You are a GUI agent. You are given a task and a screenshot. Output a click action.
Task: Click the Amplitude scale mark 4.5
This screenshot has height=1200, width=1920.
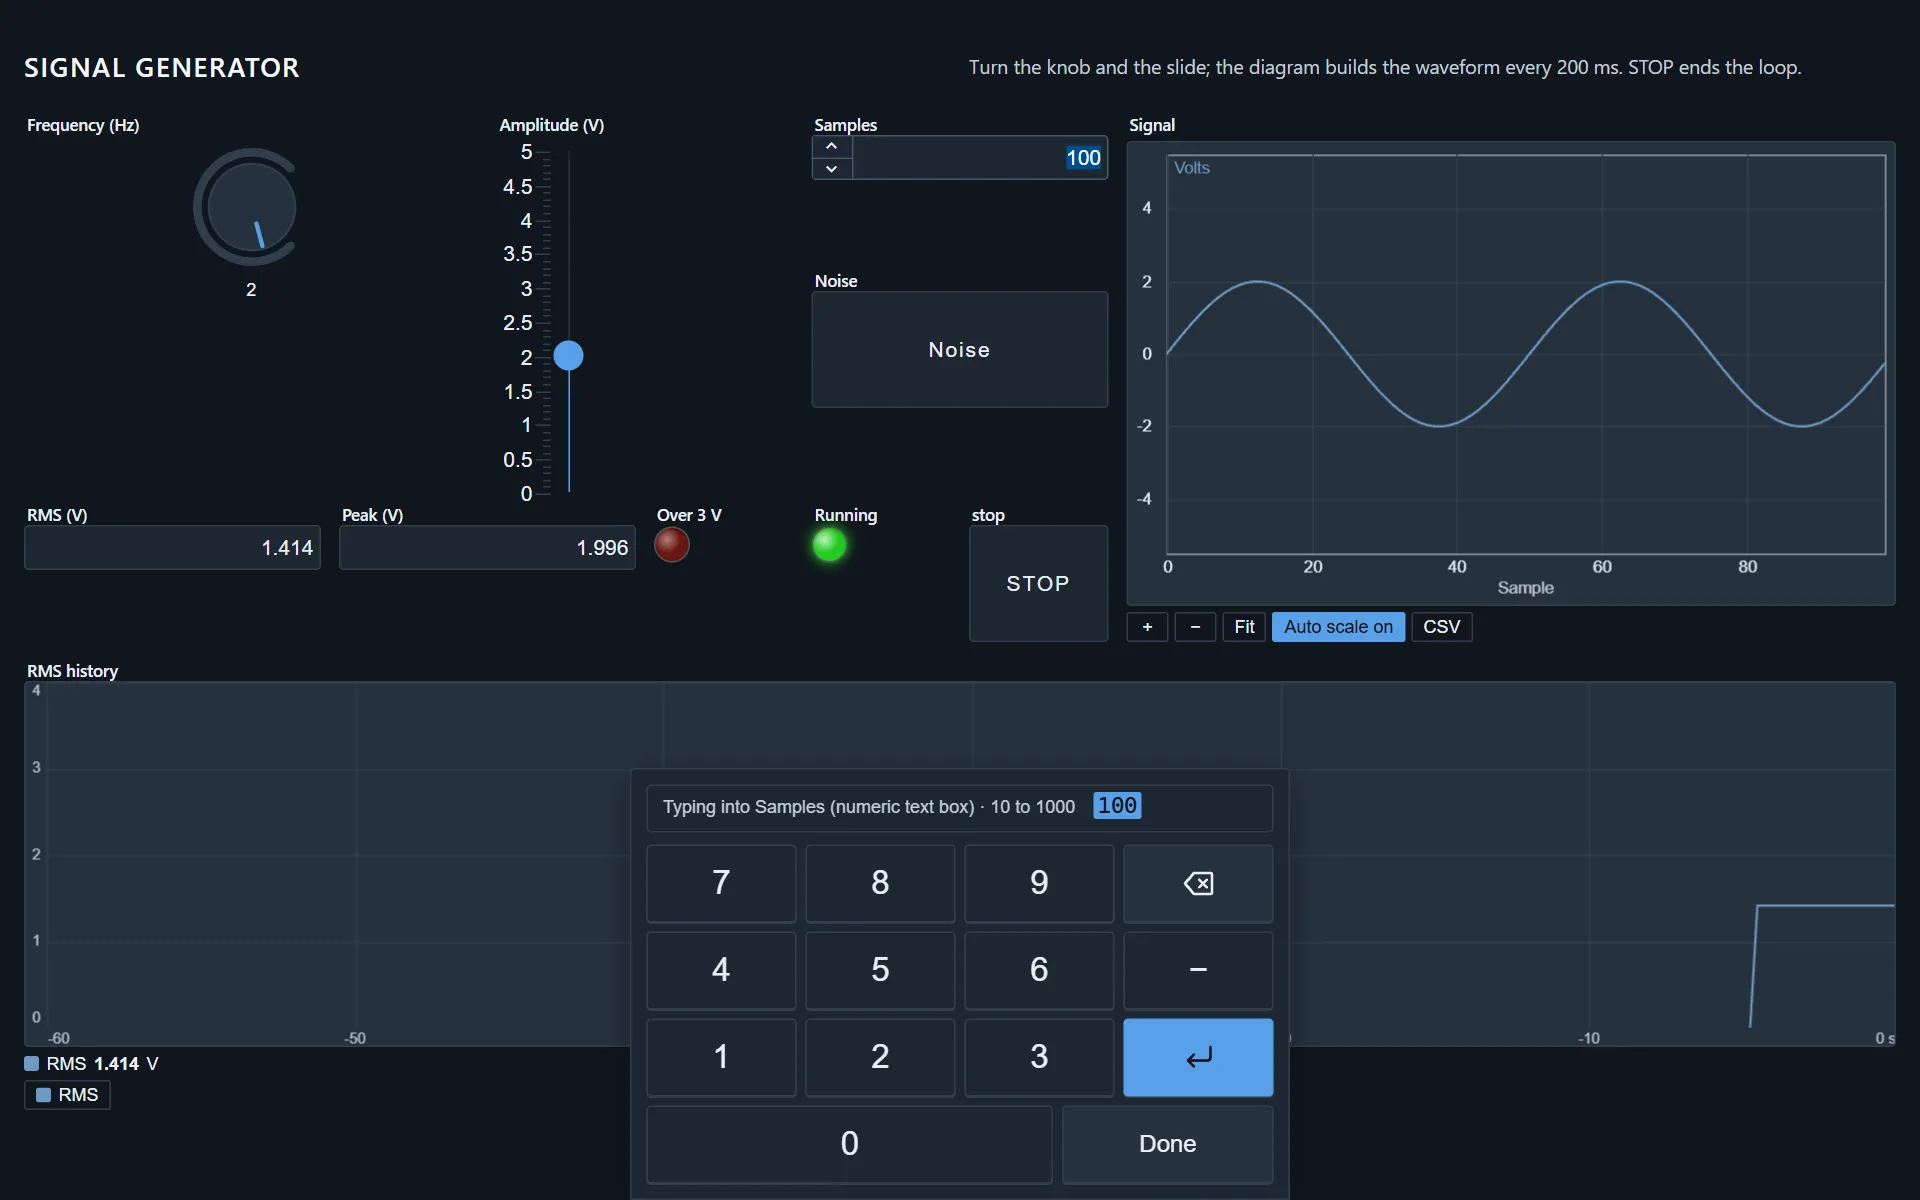[518, 187]
